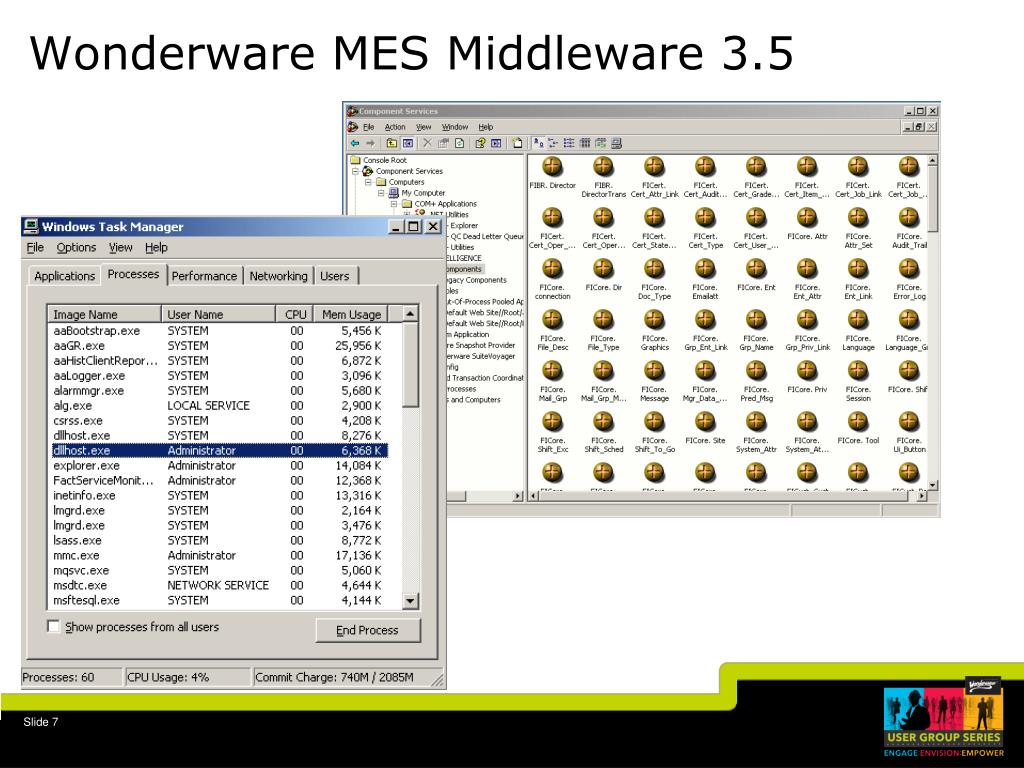Select the My Computer tree item

[423, 193]
